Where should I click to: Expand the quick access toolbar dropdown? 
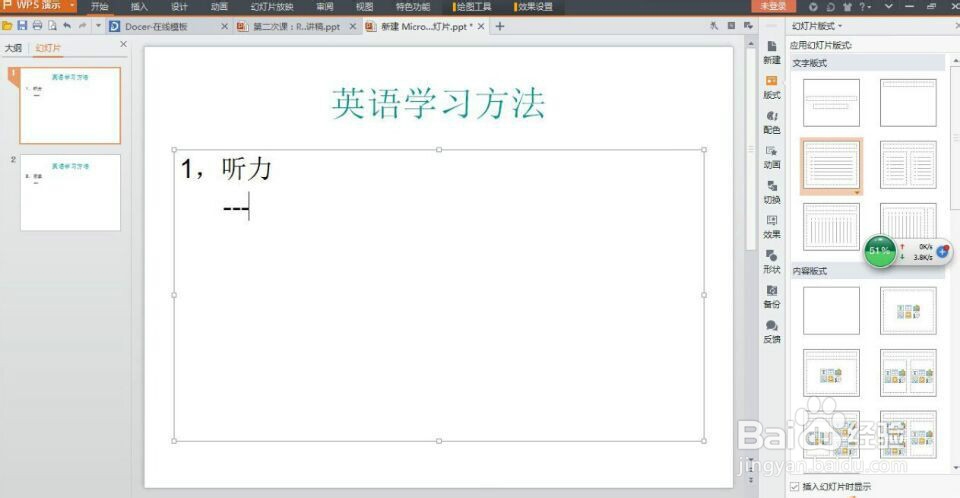click(98, 26)
